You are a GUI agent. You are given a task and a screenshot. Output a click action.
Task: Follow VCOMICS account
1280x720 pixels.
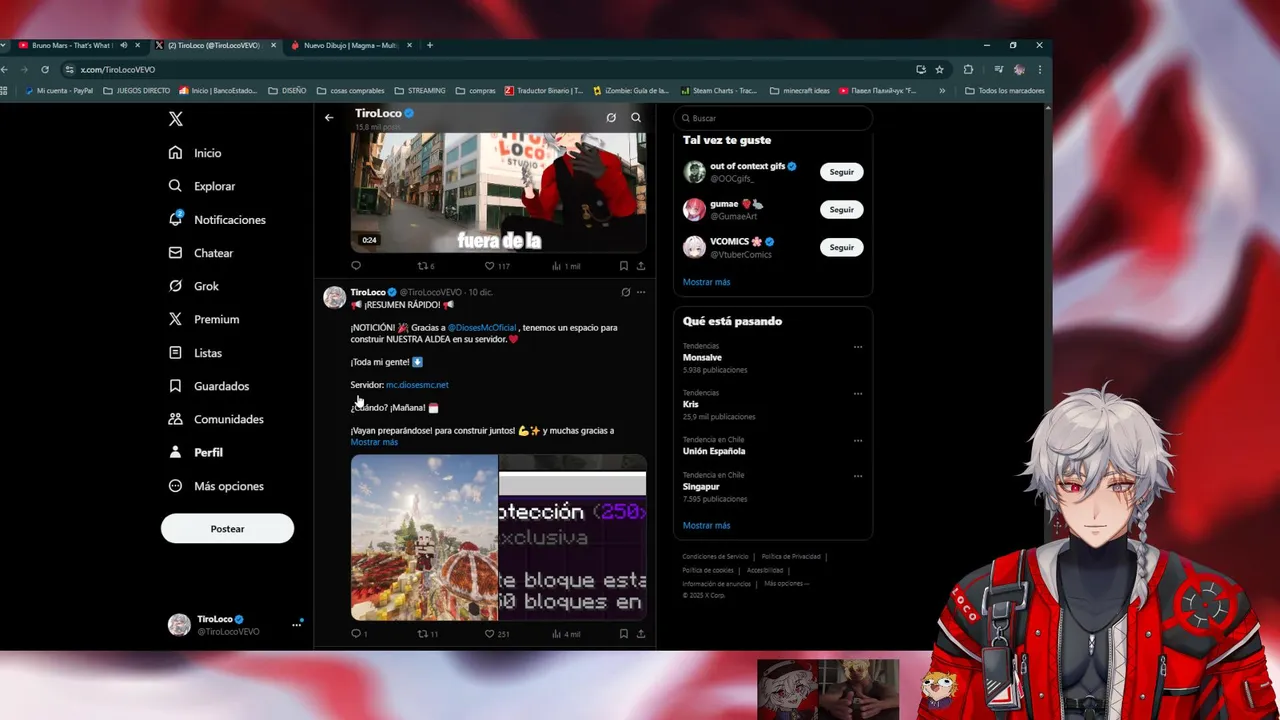842,247
